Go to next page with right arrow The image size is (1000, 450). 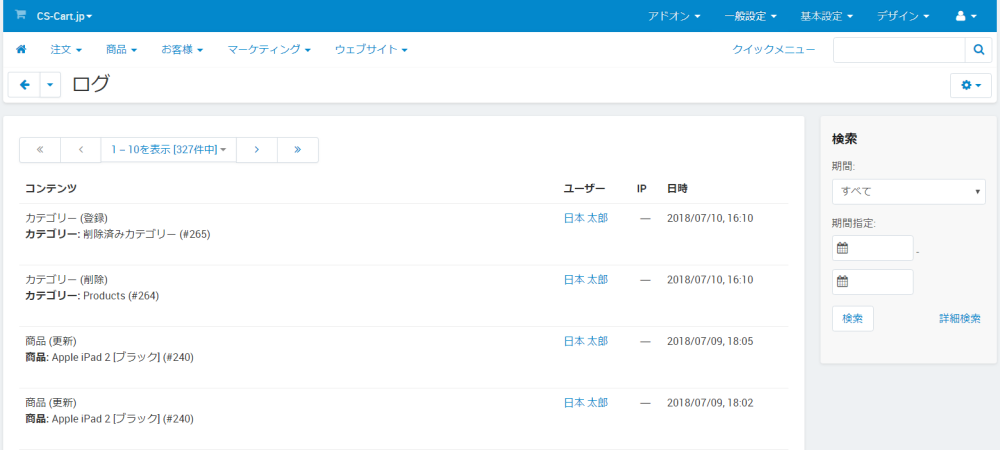tap(257, 150)
